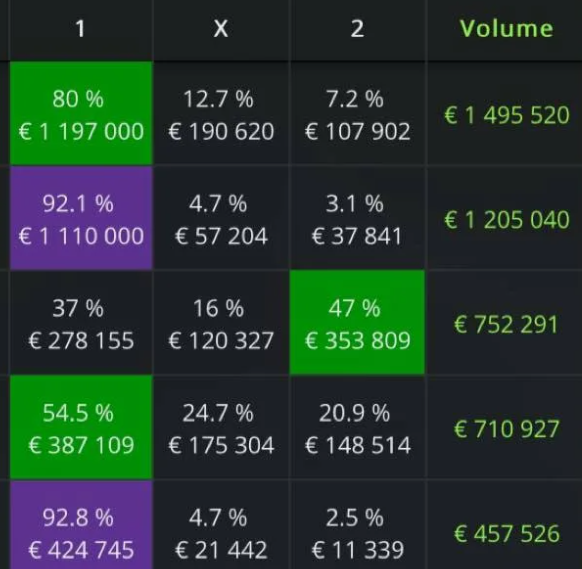Click the column 2 header
The image size is (582, 569).
[357, 29]
